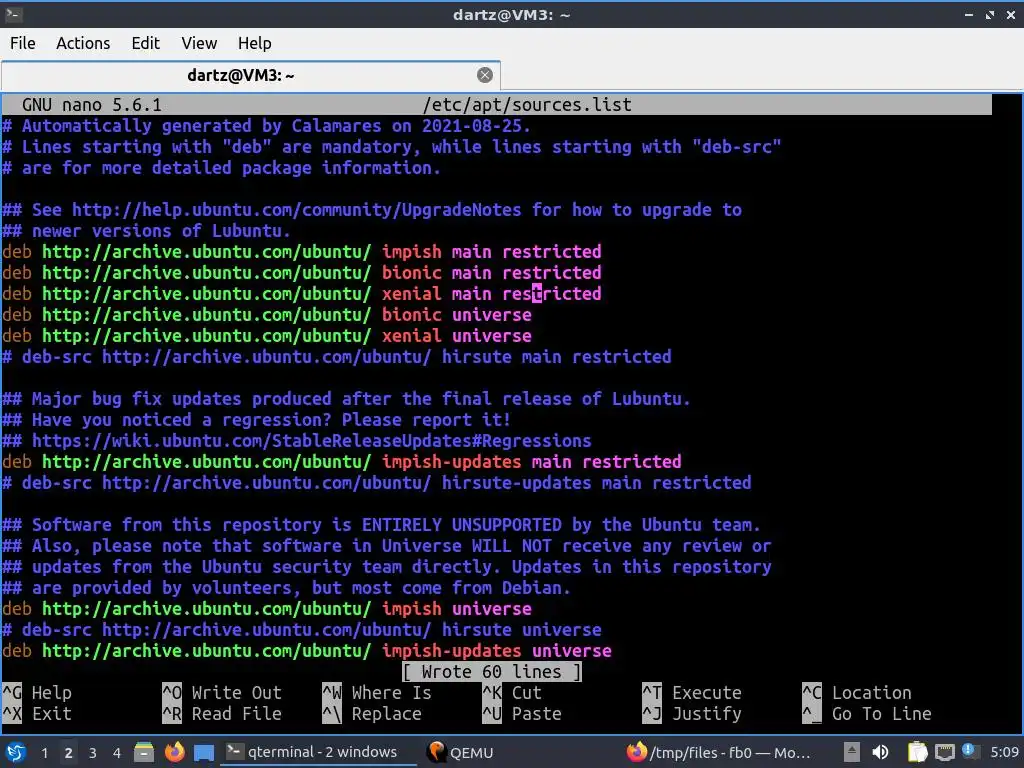Click the ^R Read File shortcut label
This screenshot has height=768, width=1024.
click(222, 713)
